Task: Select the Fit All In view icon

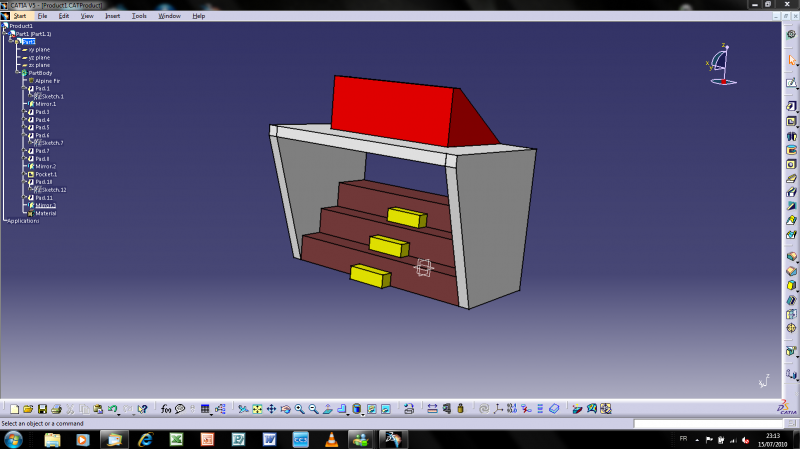Action: click(x=258, y=409)
